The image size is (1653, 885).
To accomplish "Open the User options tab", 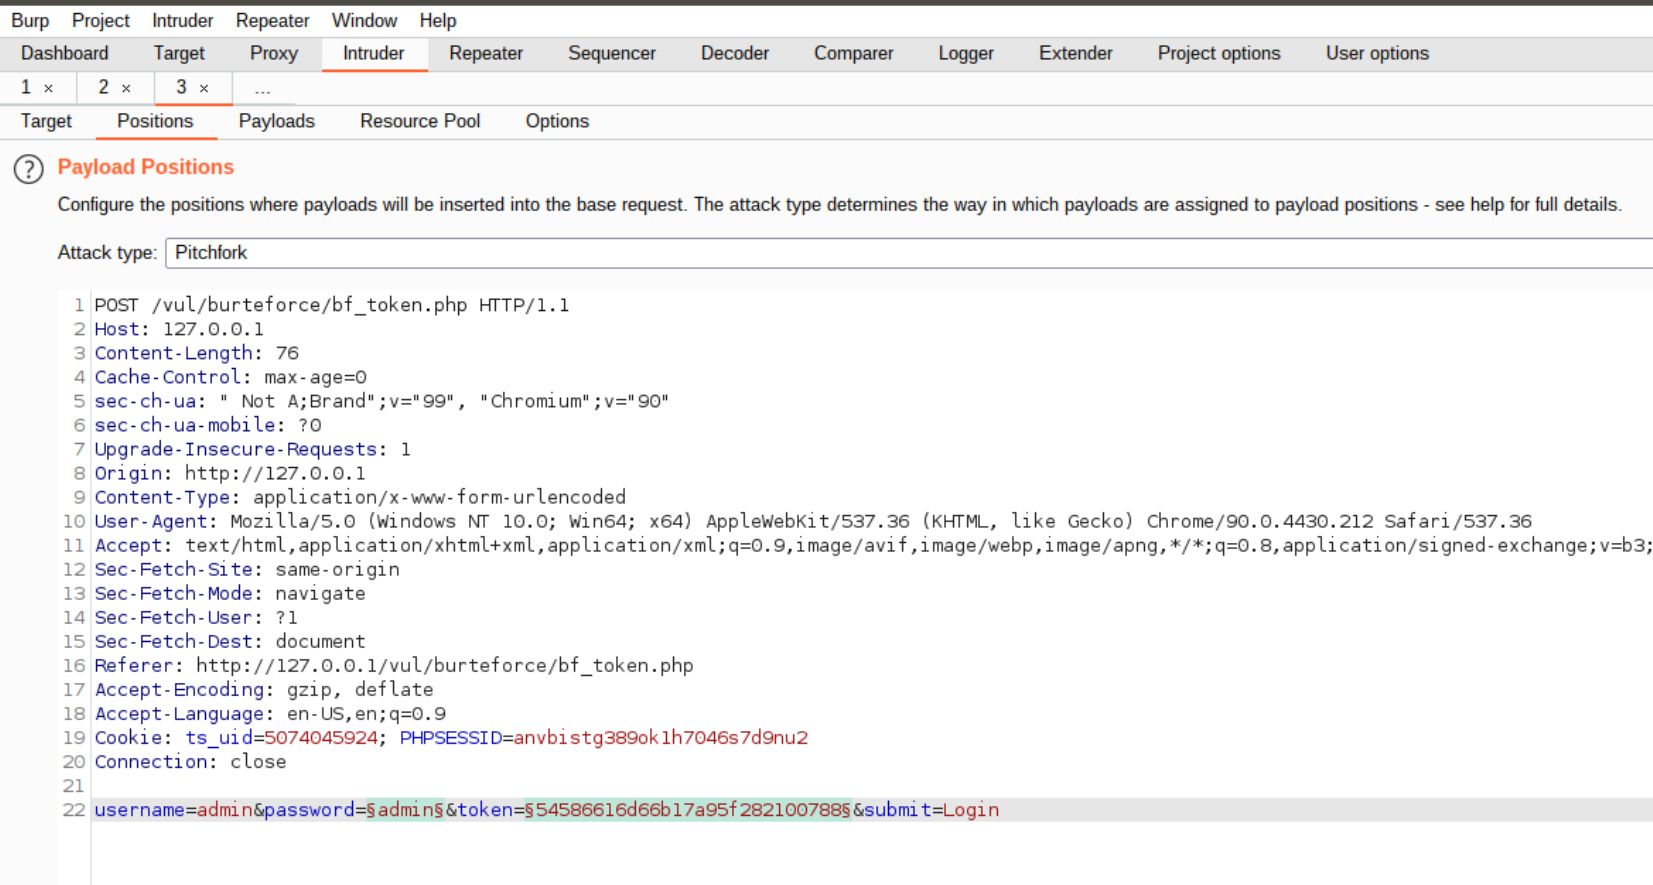I will coord(1377,54).
